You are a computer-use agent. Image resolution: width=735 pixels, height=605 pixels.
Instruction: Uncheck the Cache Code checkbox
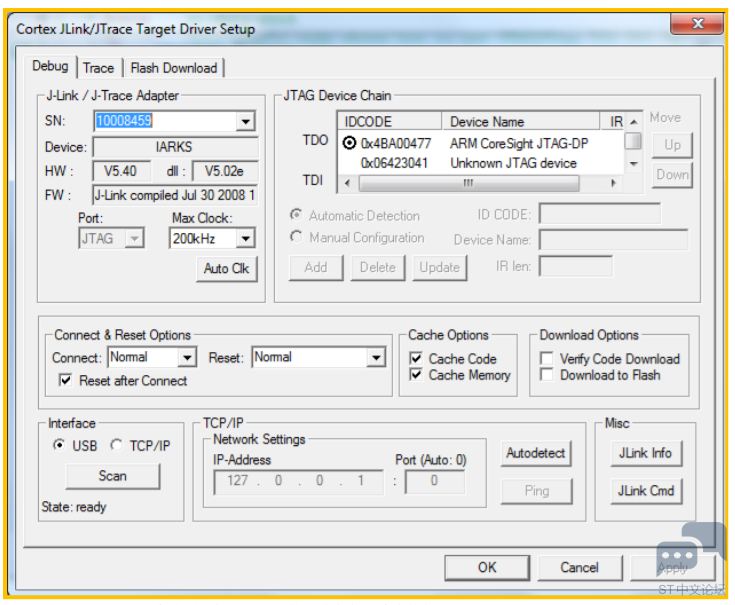click(416, 359)
